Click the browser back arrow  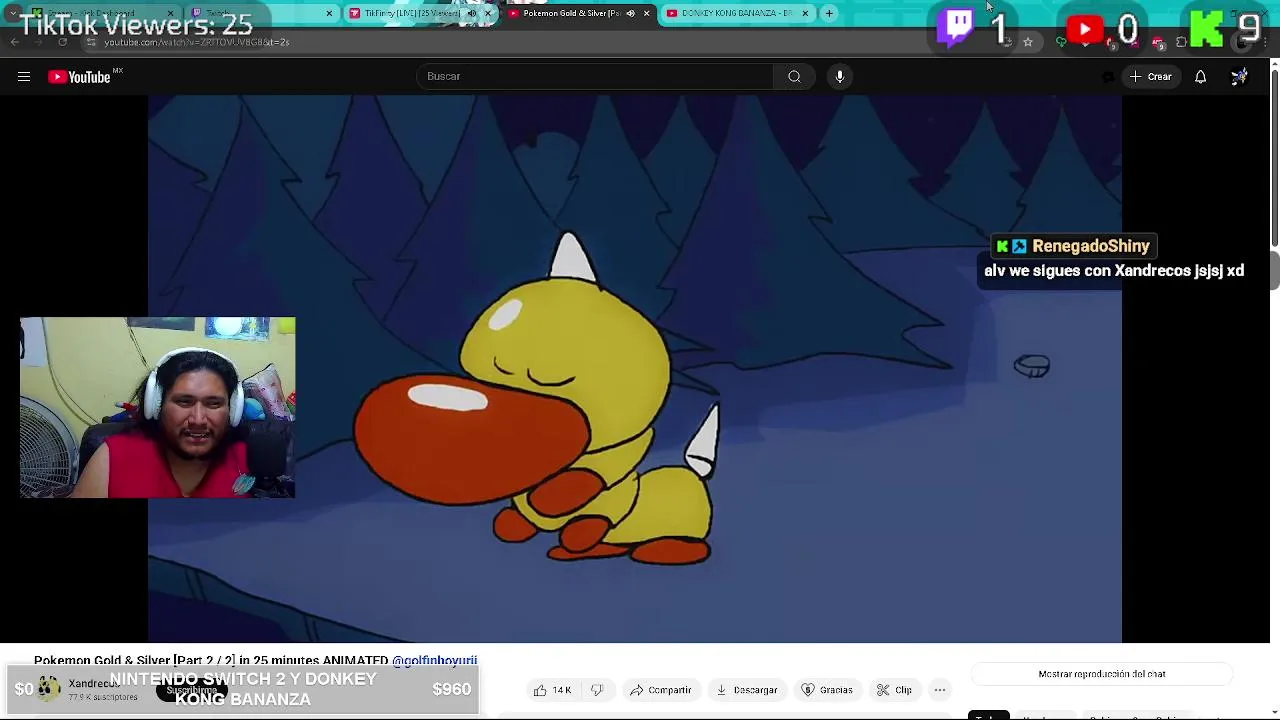(x=15, y=42)
